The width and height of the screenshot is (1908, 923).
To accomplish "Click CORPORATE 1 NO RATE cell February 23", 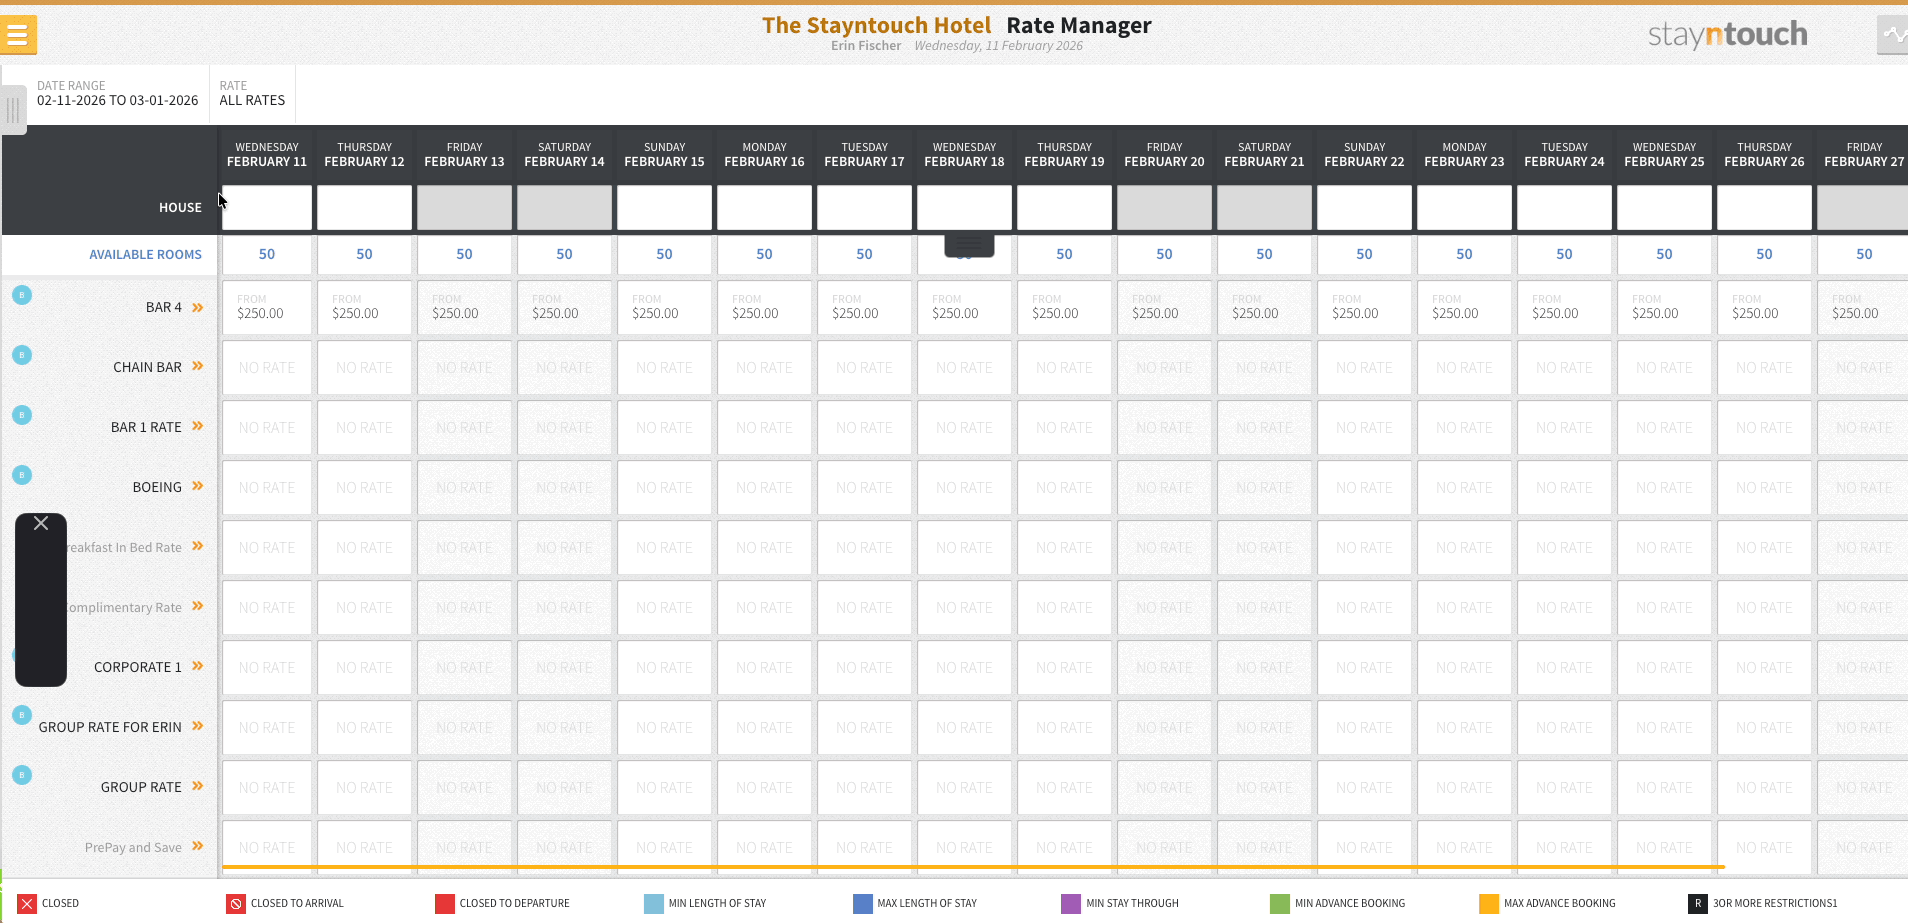I will point(1464,667).
